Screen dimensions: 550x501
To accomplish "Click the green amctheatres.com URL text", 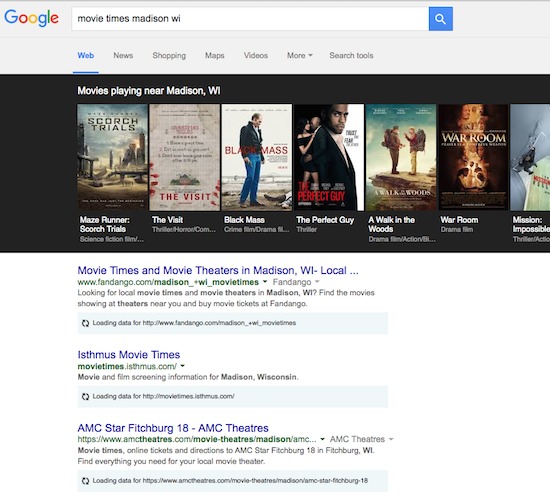I will [x=197, y=439].
